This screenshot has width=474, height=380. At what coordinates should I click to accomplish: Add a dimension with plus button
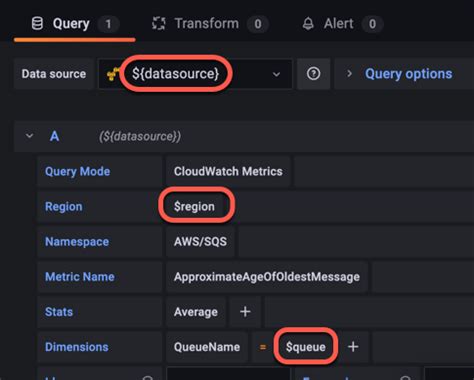click(353, 347)
